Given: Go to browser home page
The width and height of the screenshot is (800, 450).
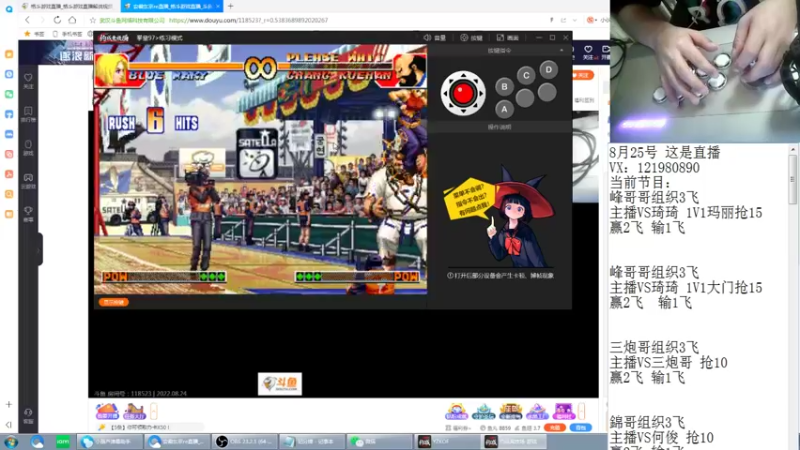Looking at the screenshot, I should [x=72, y=20].
